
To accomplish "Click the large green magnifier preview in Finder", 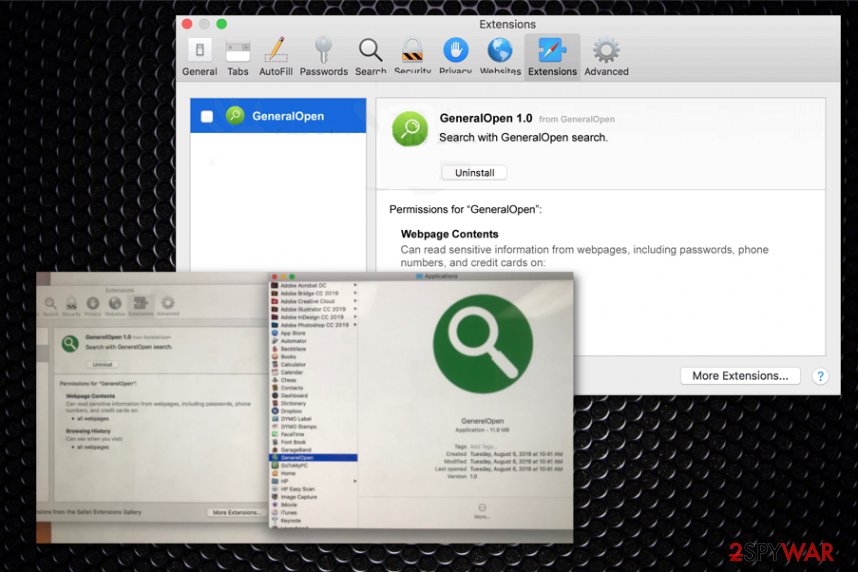I will (483, 343).
